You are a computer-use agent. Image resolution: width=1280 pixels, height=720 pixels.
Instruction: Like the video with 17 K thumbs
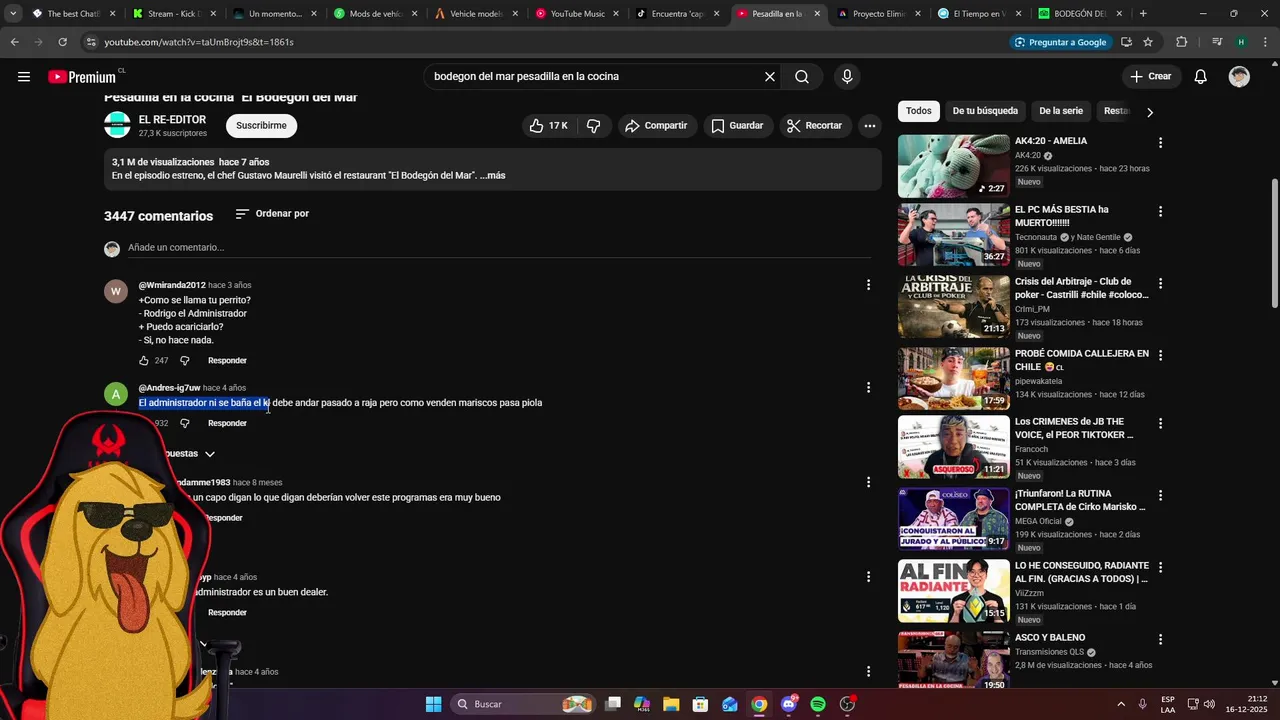tap(548, 126)
